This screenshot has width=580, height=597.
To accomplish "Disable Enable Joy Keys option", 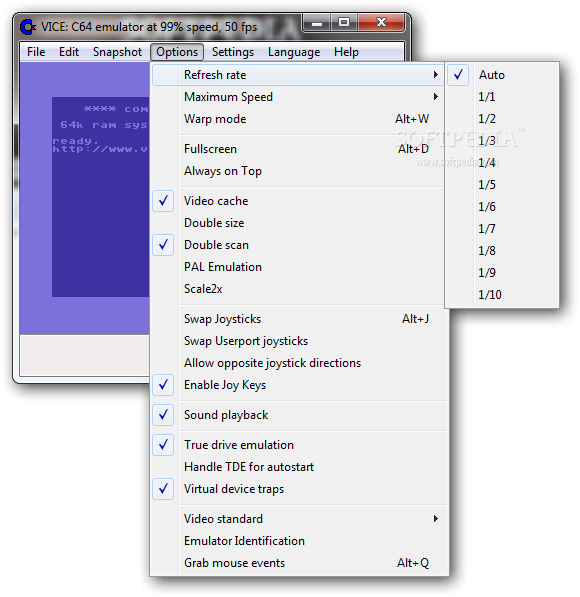I will (x=298, y=385).
